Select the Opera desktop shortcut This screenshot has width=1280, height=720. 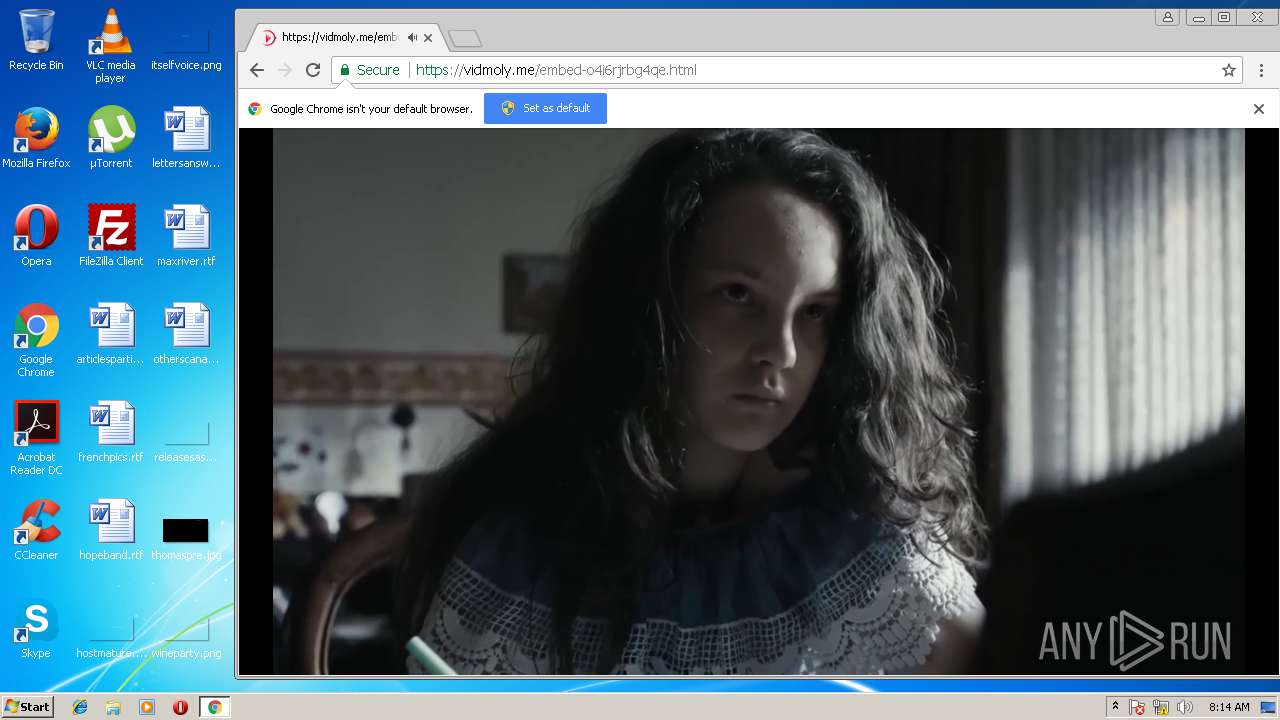(36, 236)
